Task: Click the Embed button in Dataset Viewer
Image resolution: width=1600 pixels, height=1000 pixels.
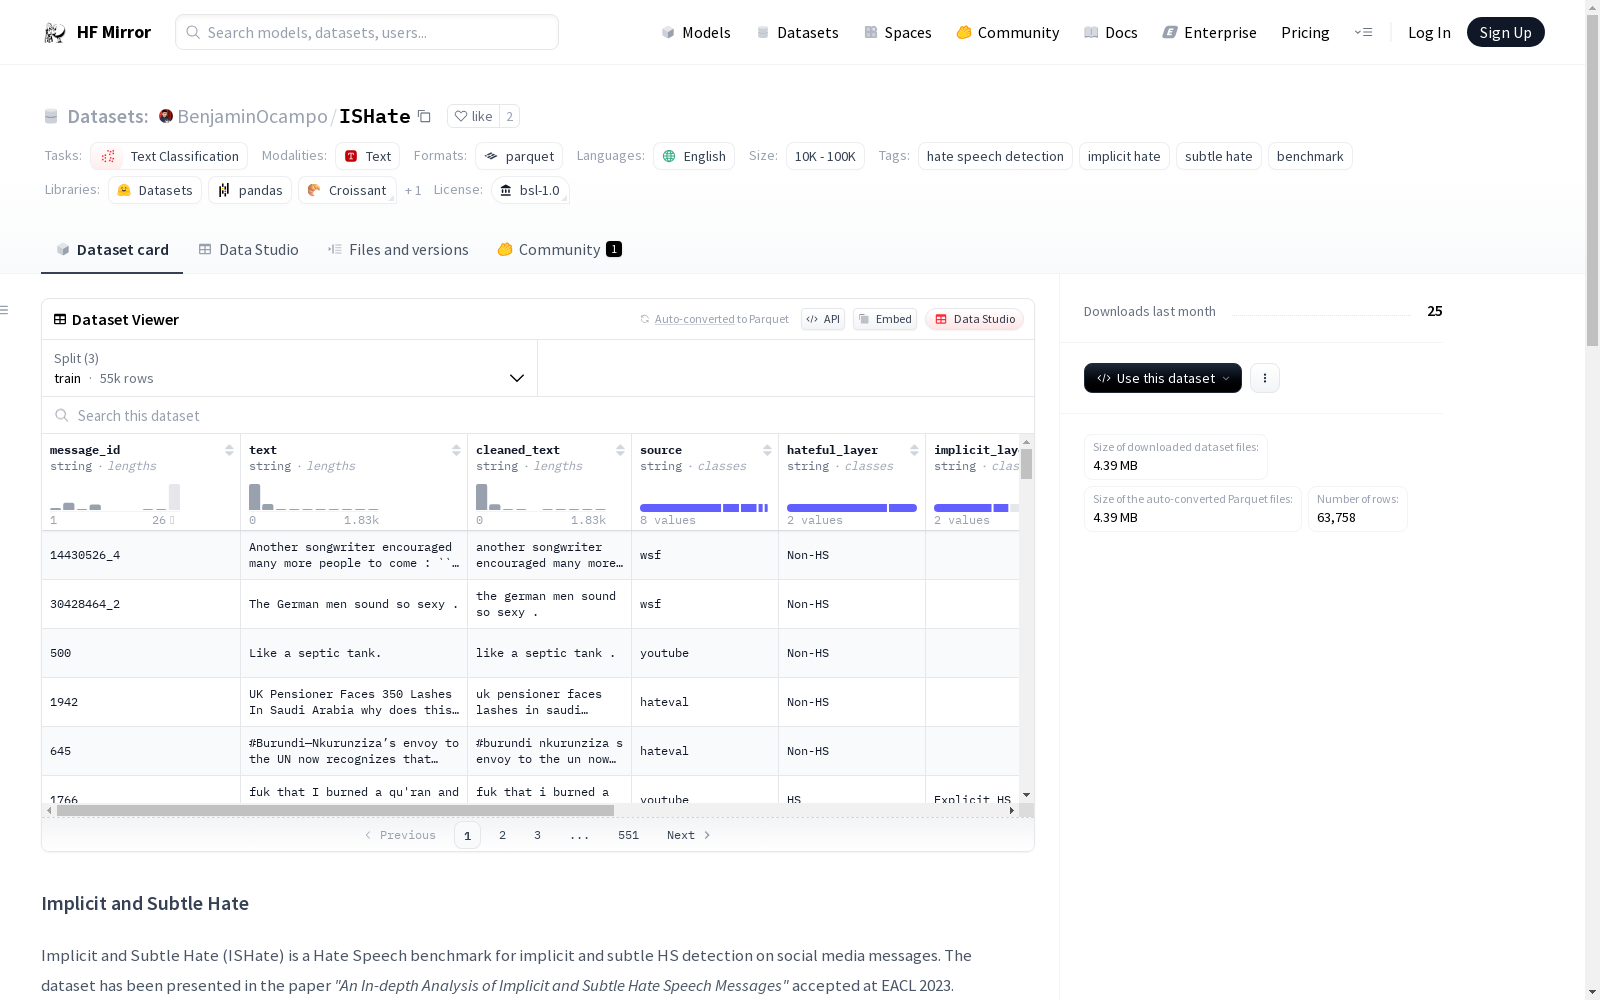Action: pyautogui.click(x=885, y=319)
